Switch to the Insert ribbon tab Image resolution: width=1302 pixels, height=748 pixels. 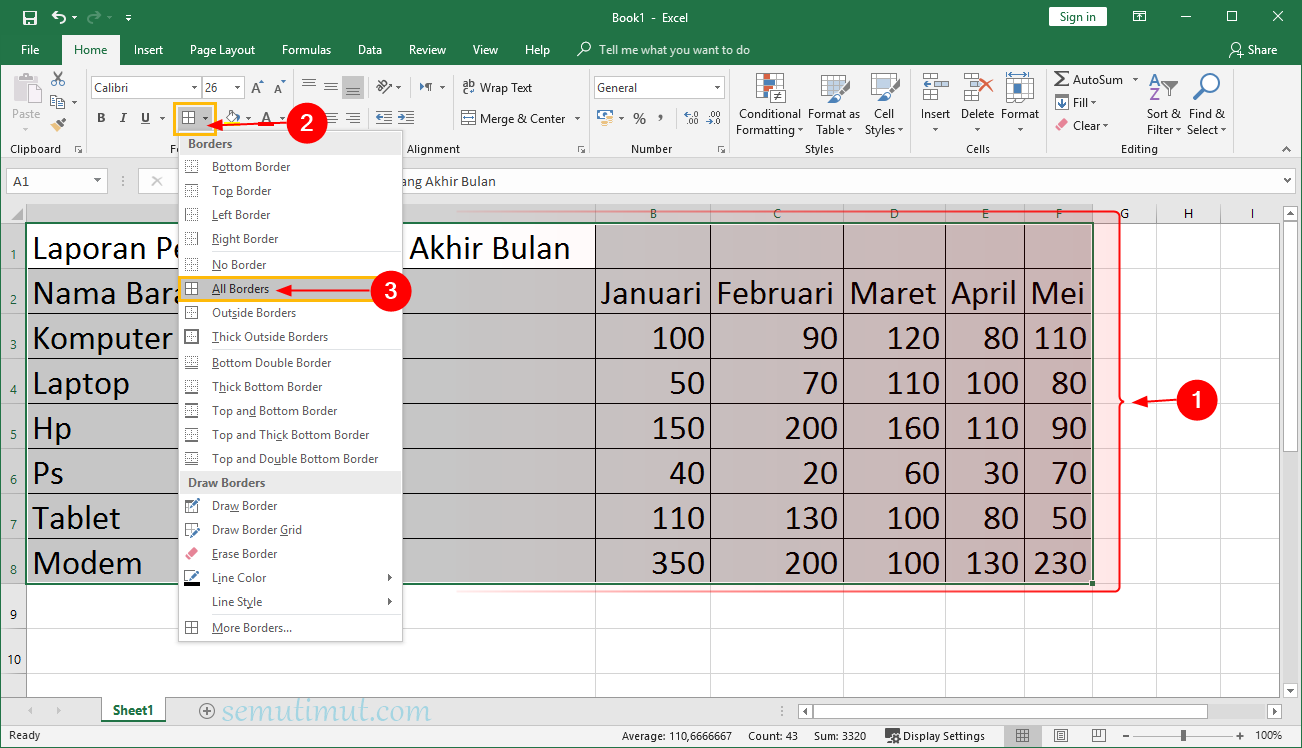pyautogui.click(x=149, y=50)
